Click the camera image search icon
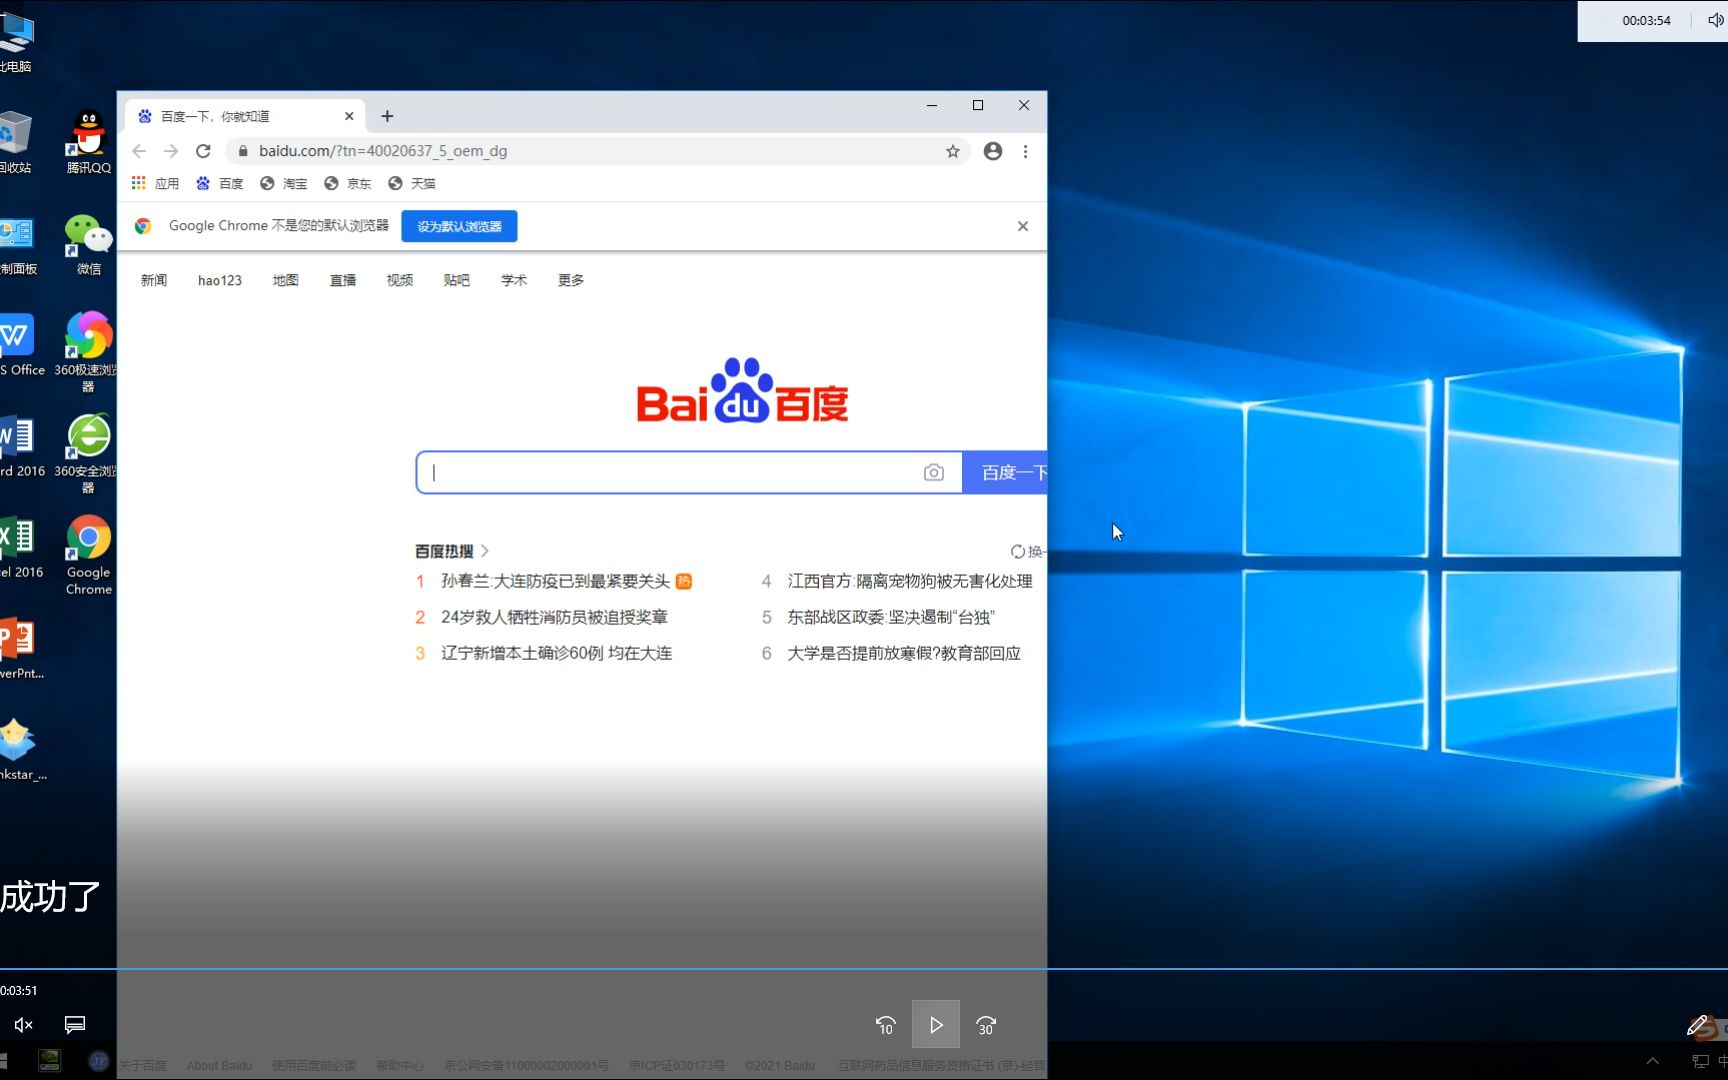 click(934, 472)
